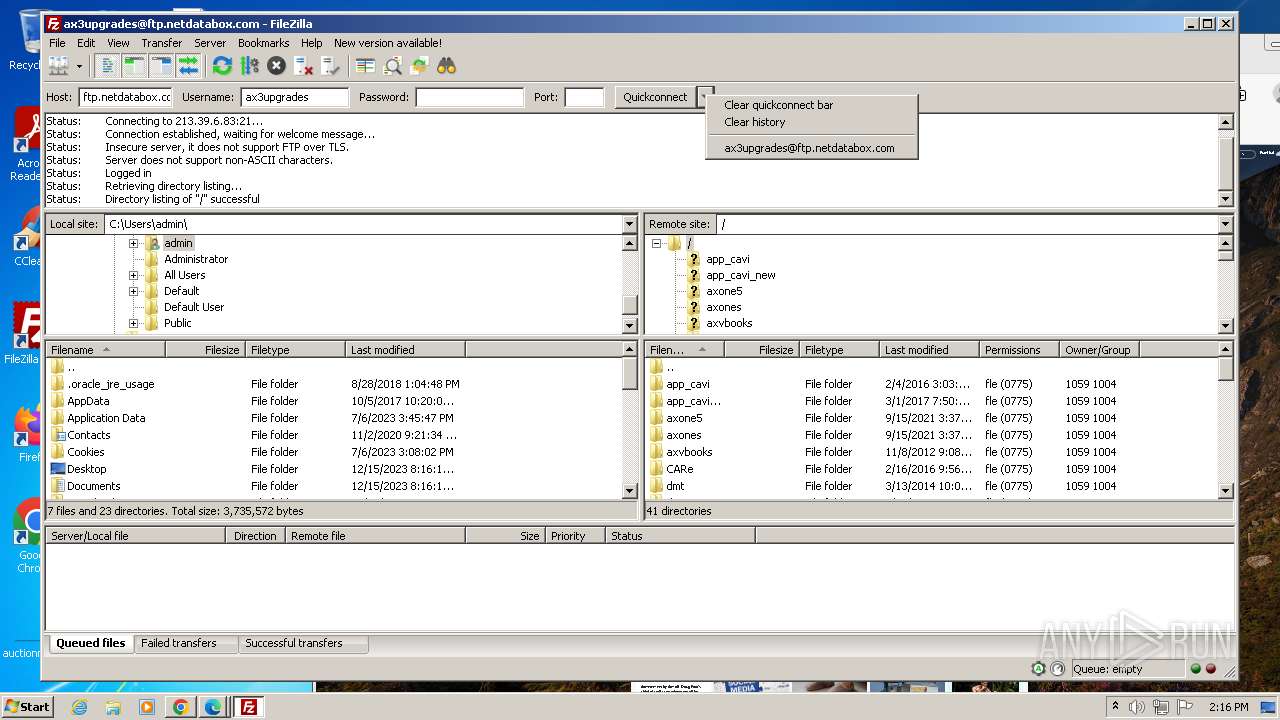
Task: Open the Remote site path dropdown
Action: (1226, 224)
